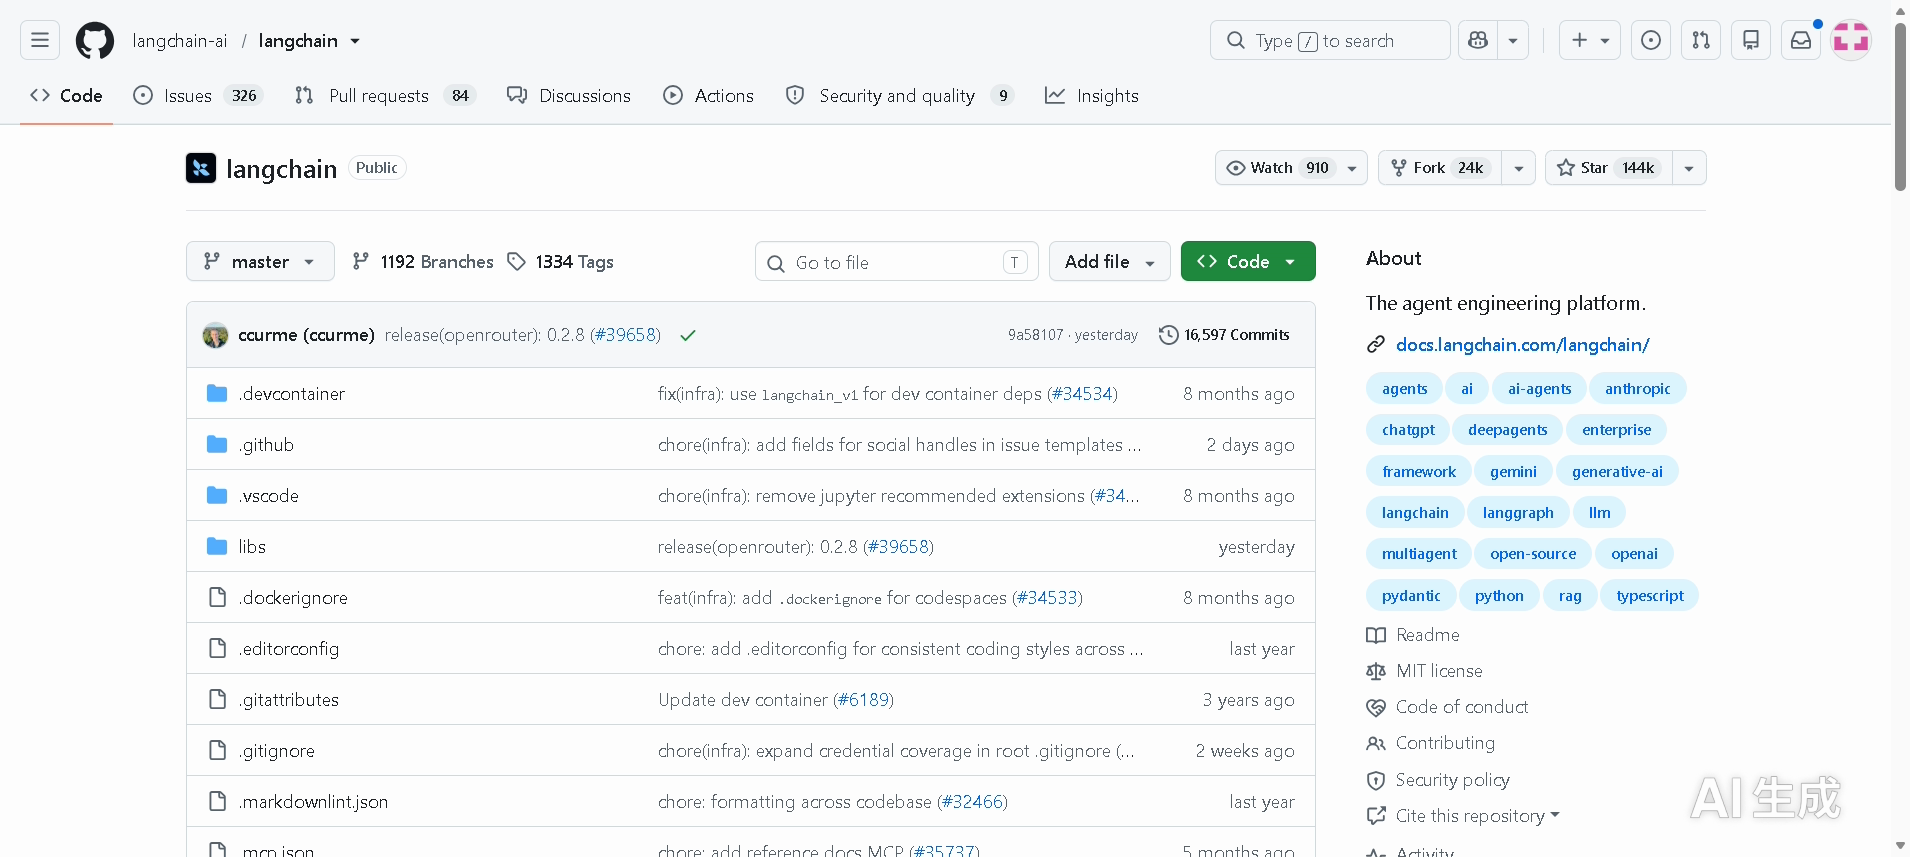The image size is (1910, 857).
Task: Select the anthropic topic tag
Action: (x=1637, y=389)
